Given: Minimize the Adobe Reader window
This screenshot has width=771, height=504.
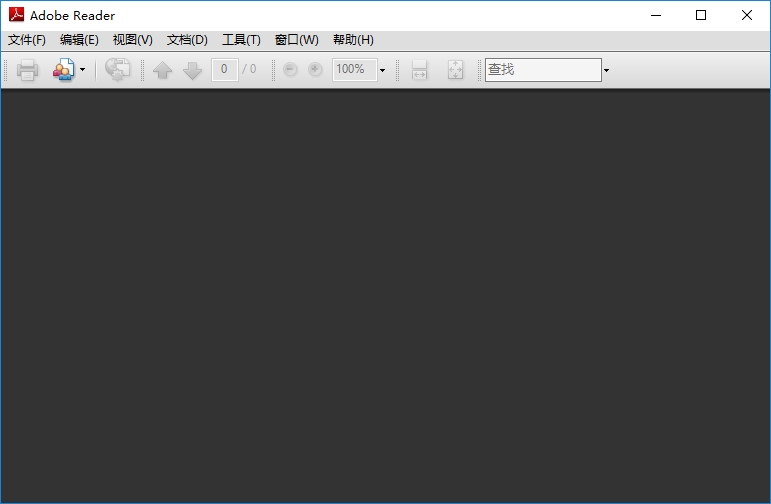Looking at the screenshot, I should [x=656, y=15].
